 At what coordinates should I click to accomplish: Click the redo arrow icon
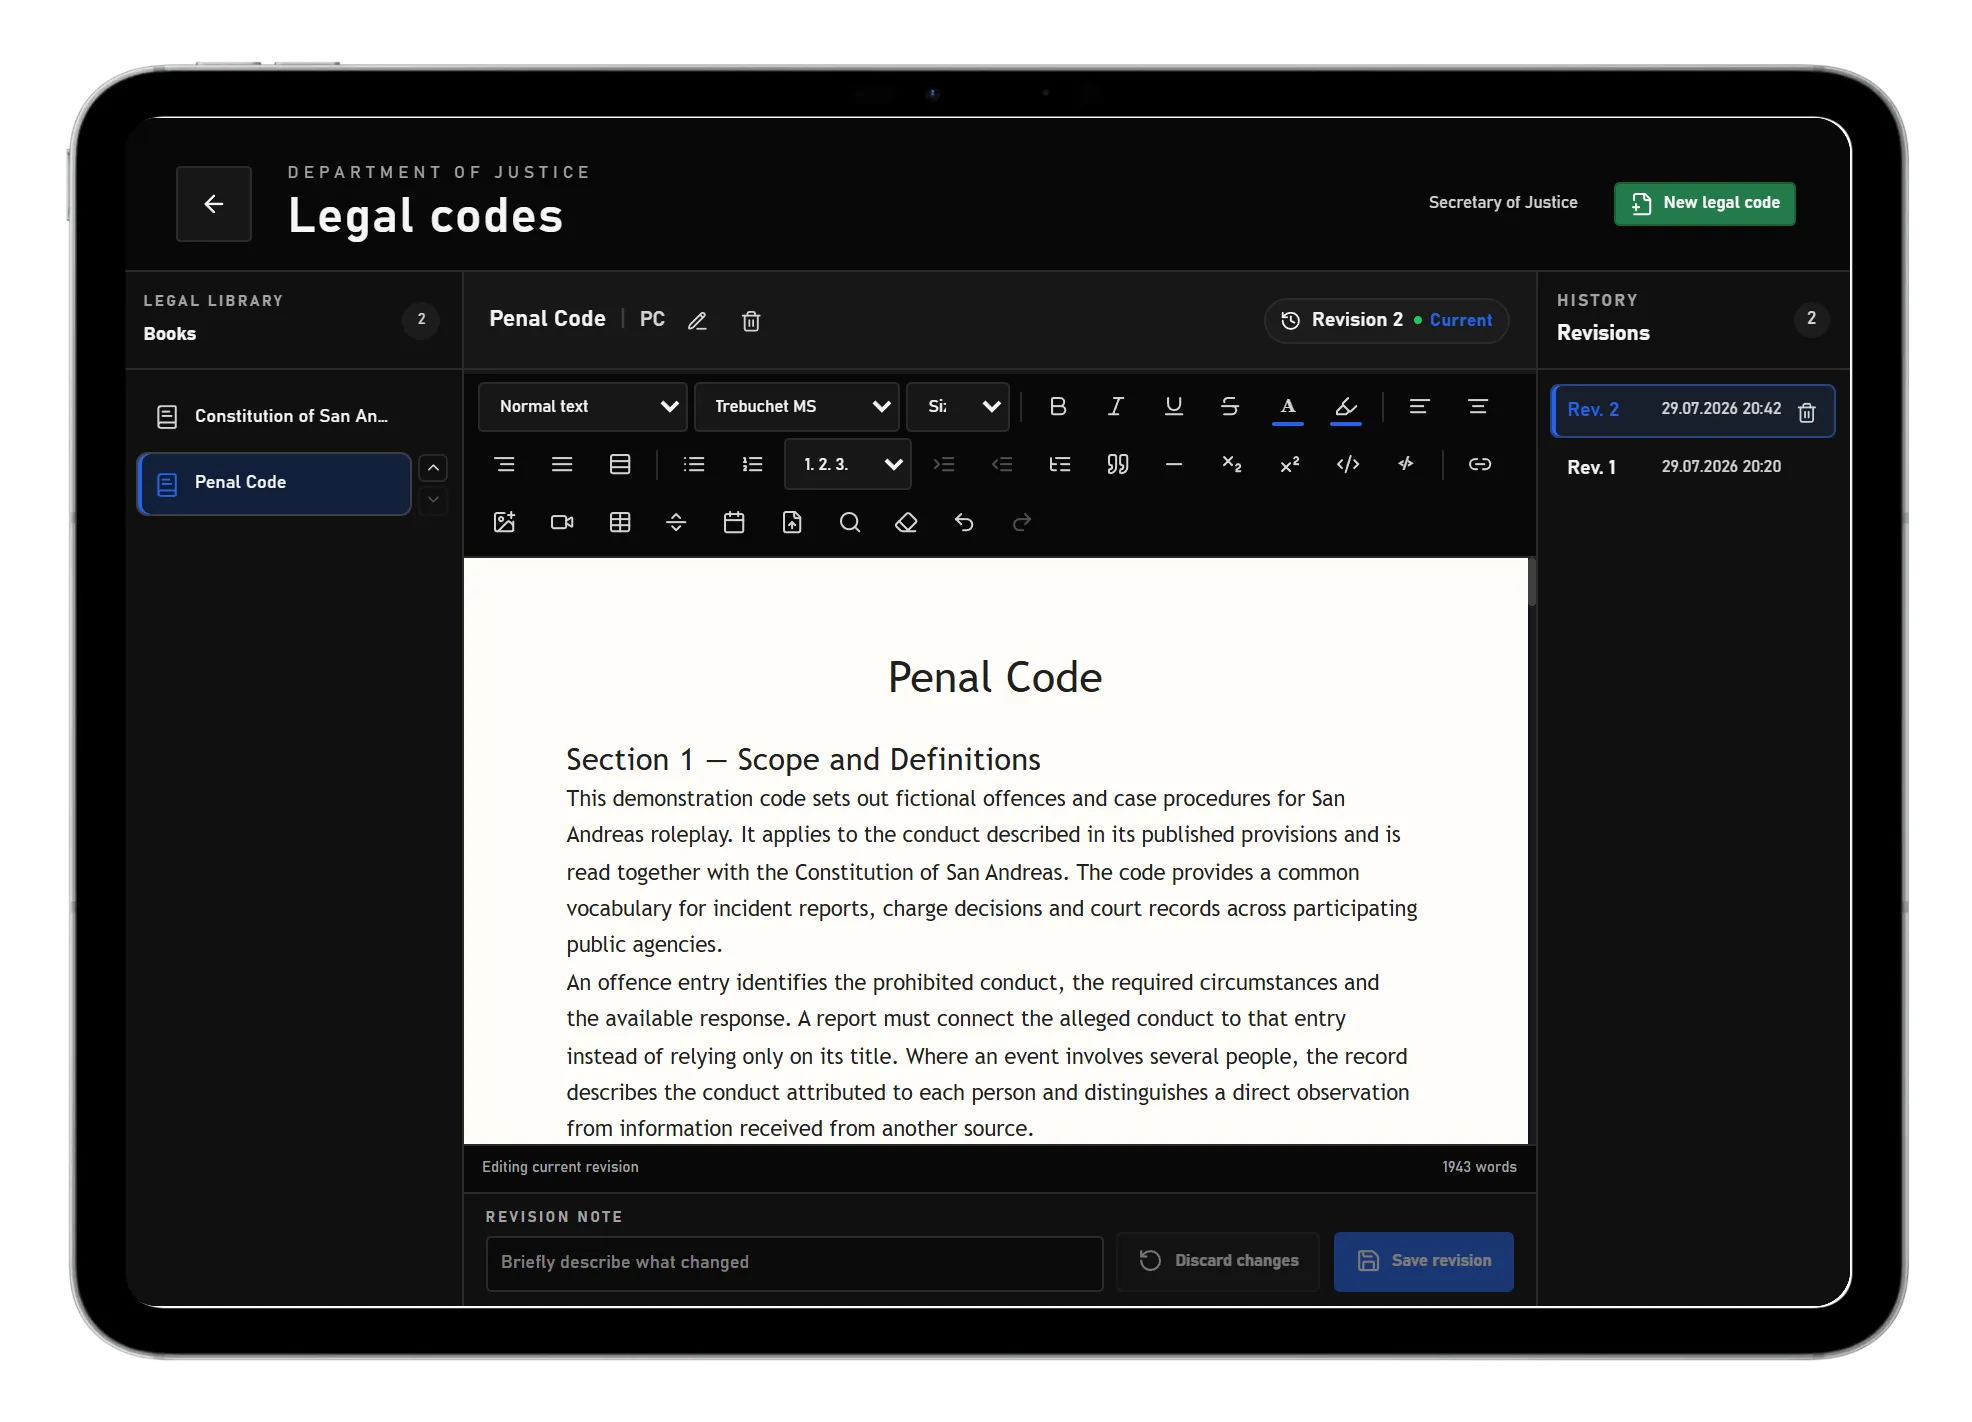[x=1022, y=522]
